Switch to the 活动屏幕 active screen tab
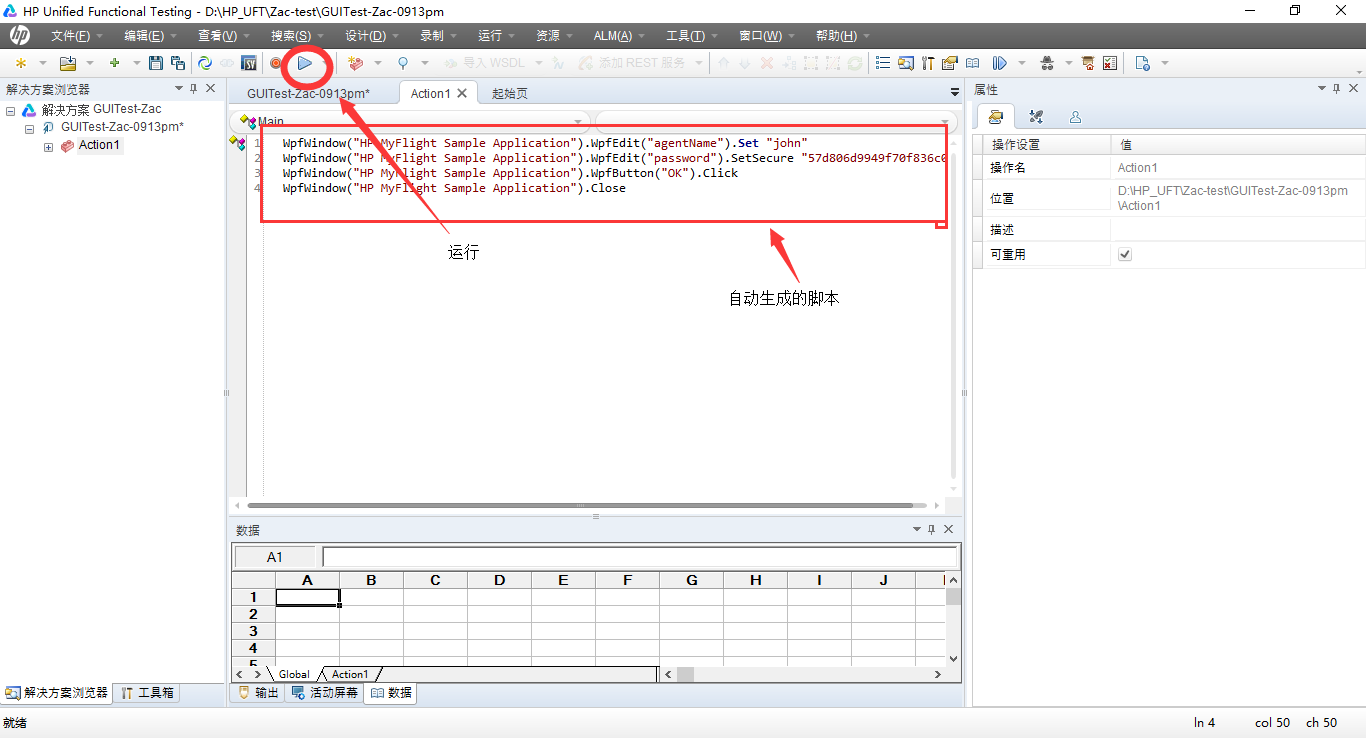 pyautogui.click(x=324, y=692)
